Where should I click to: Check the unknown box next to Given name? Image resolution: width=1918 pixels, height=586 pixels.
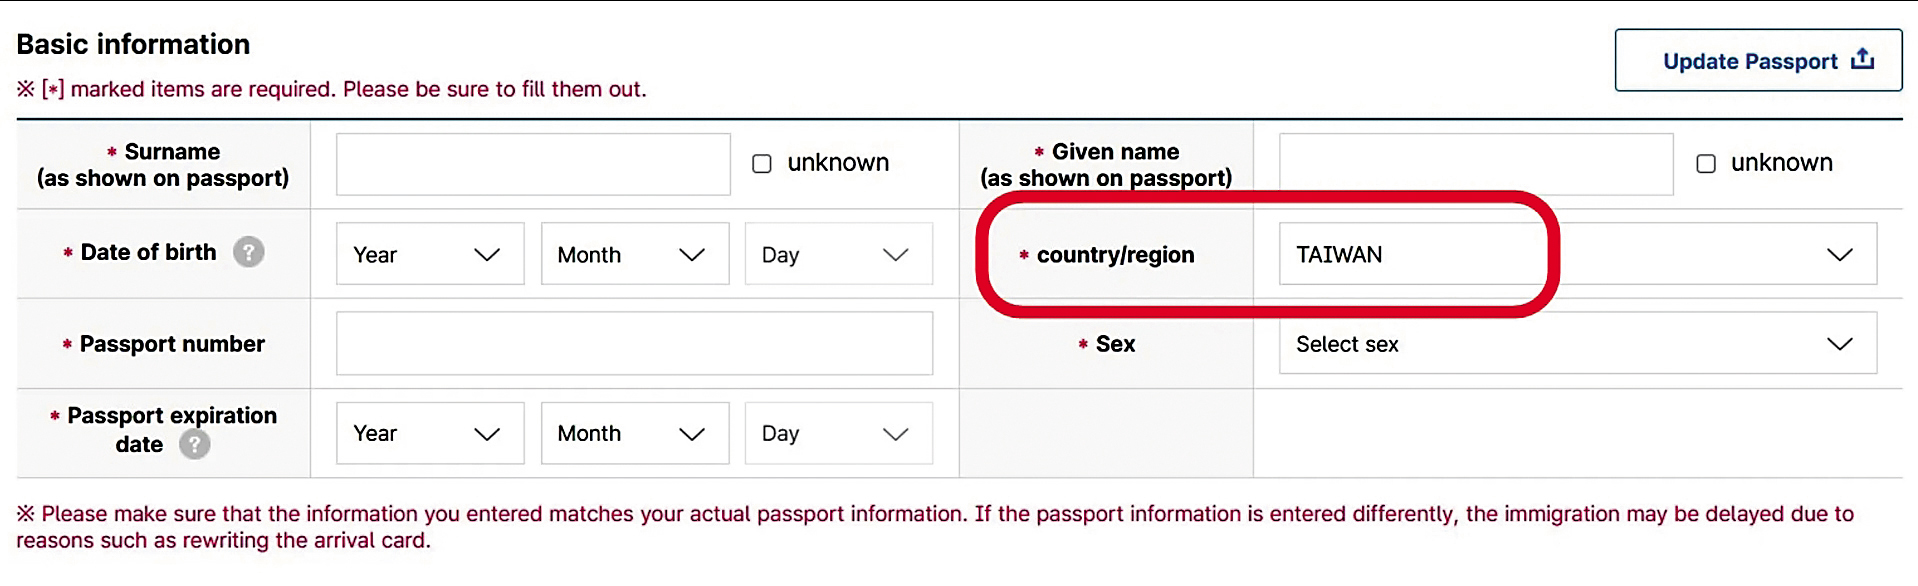pyautogui.click(x=1706, y=163)
